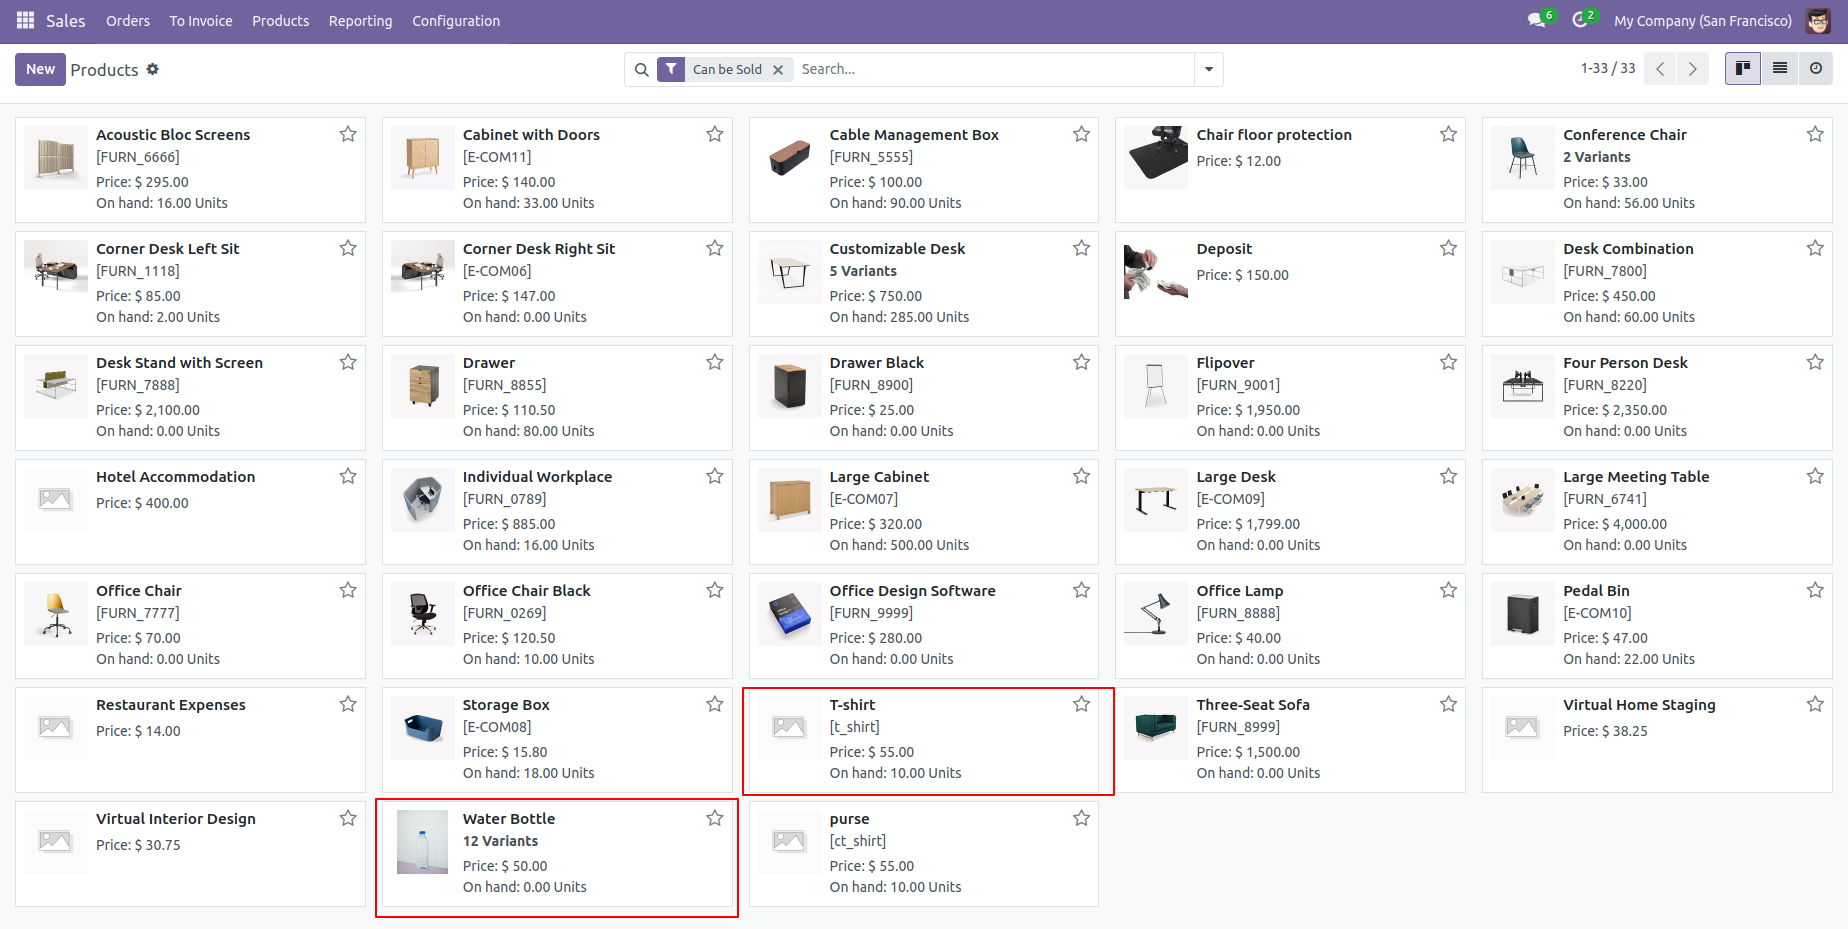Toggle the favorite star on Deposit
This screenshot has width=1848, height=929.
click(1447, 247)
